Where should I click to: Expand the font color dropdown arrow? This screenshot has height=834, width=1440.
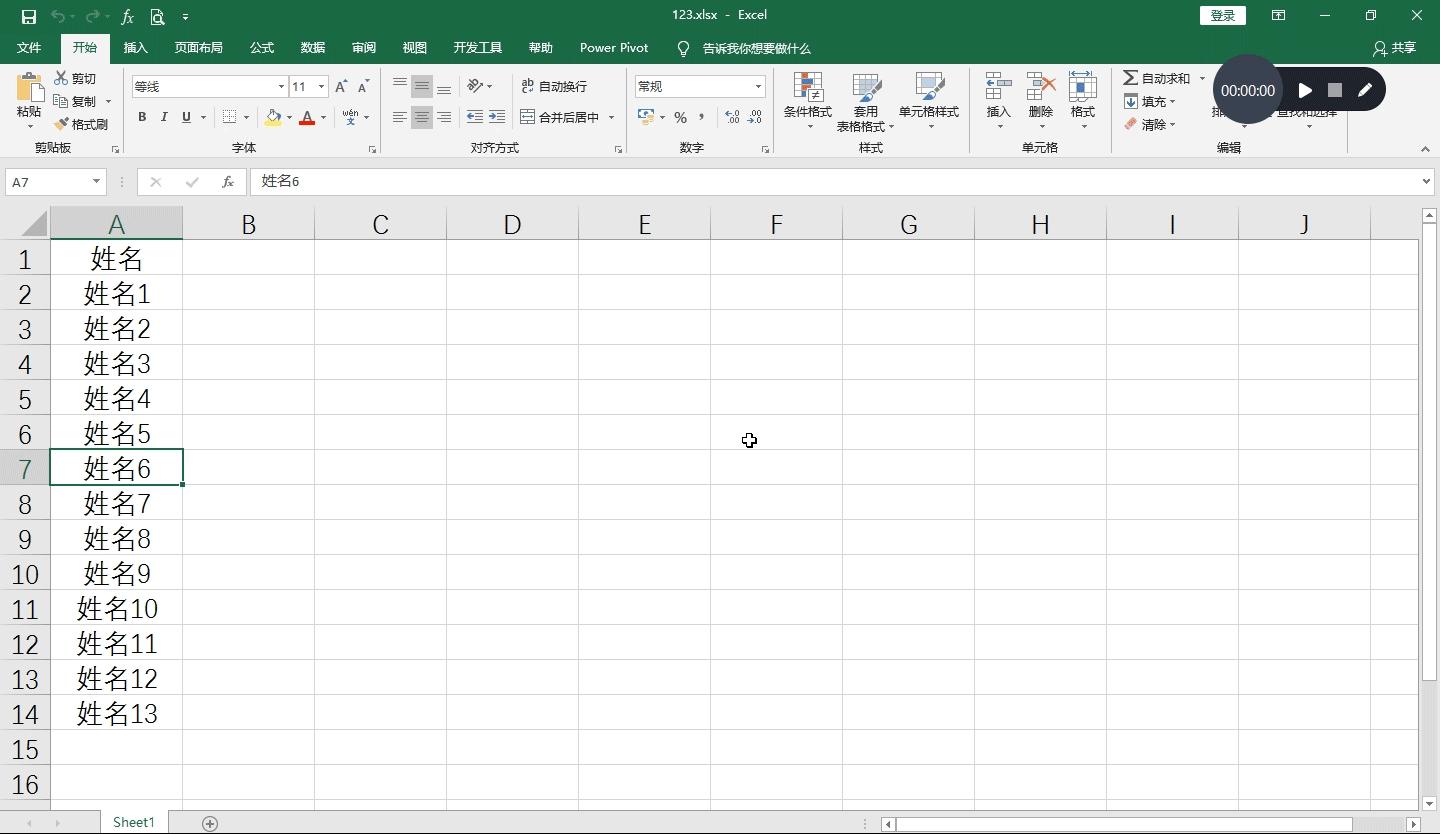click(x=323, y=117)
